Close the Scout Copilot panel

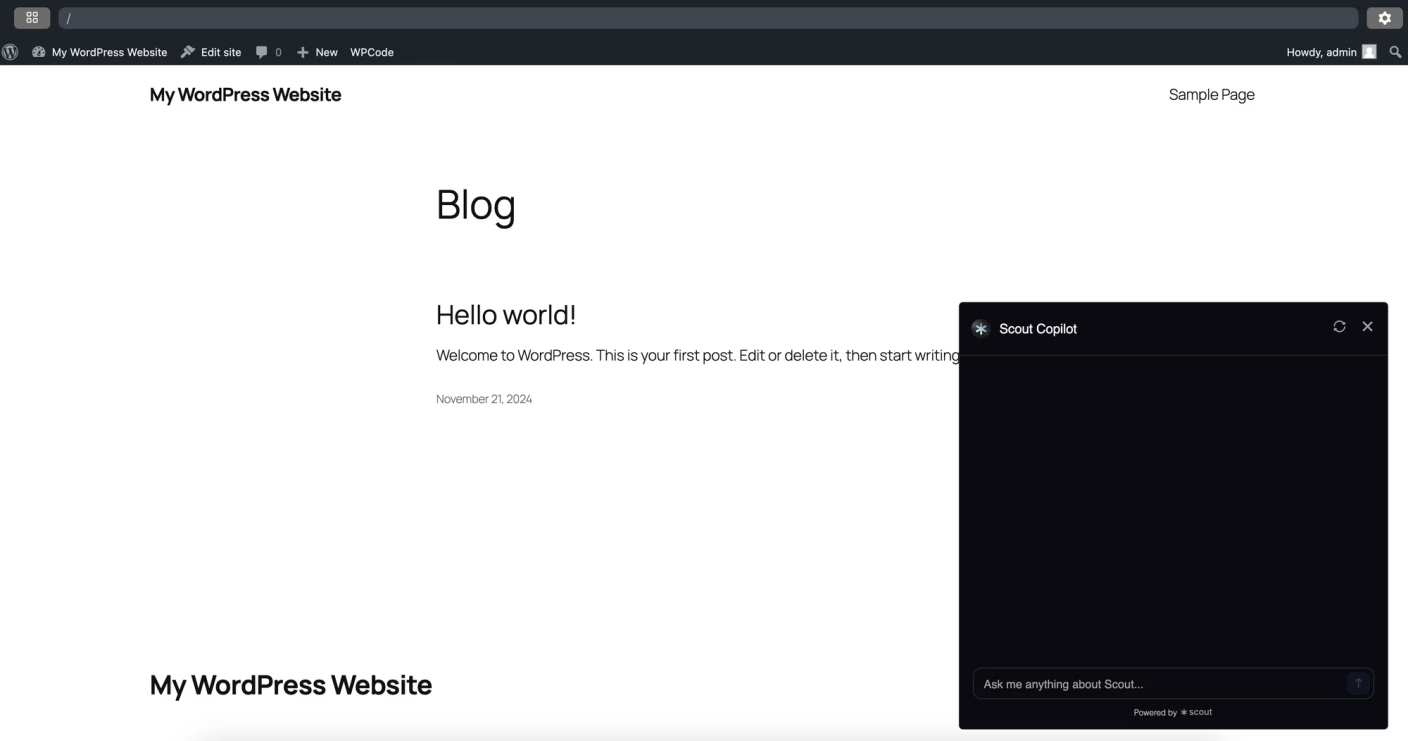[x=1367, y=327]
